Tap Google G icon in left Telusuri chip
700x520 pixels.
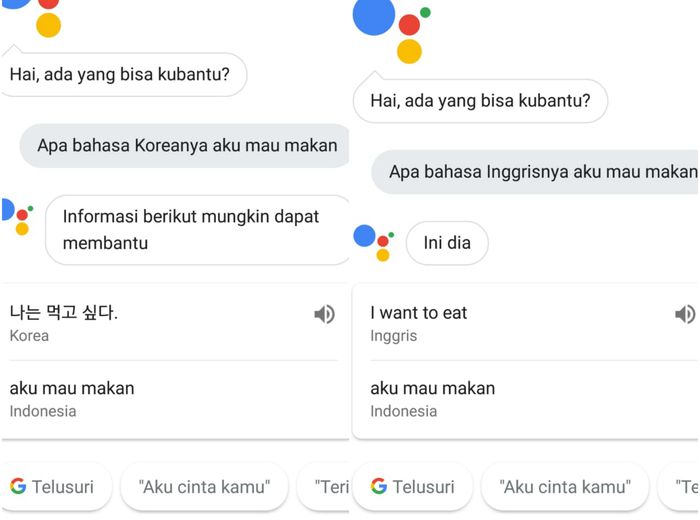tap(18, 486)
